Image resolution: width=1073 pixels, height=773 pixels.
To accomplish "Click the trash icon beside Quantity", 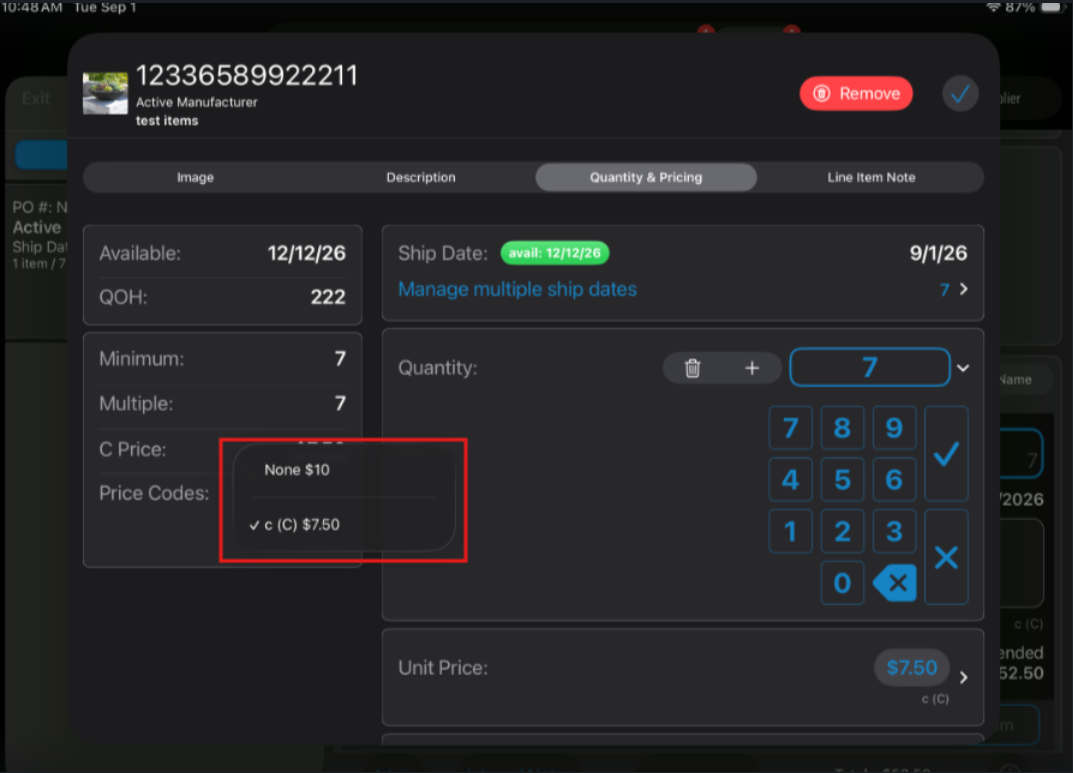I will pos(692,368).
